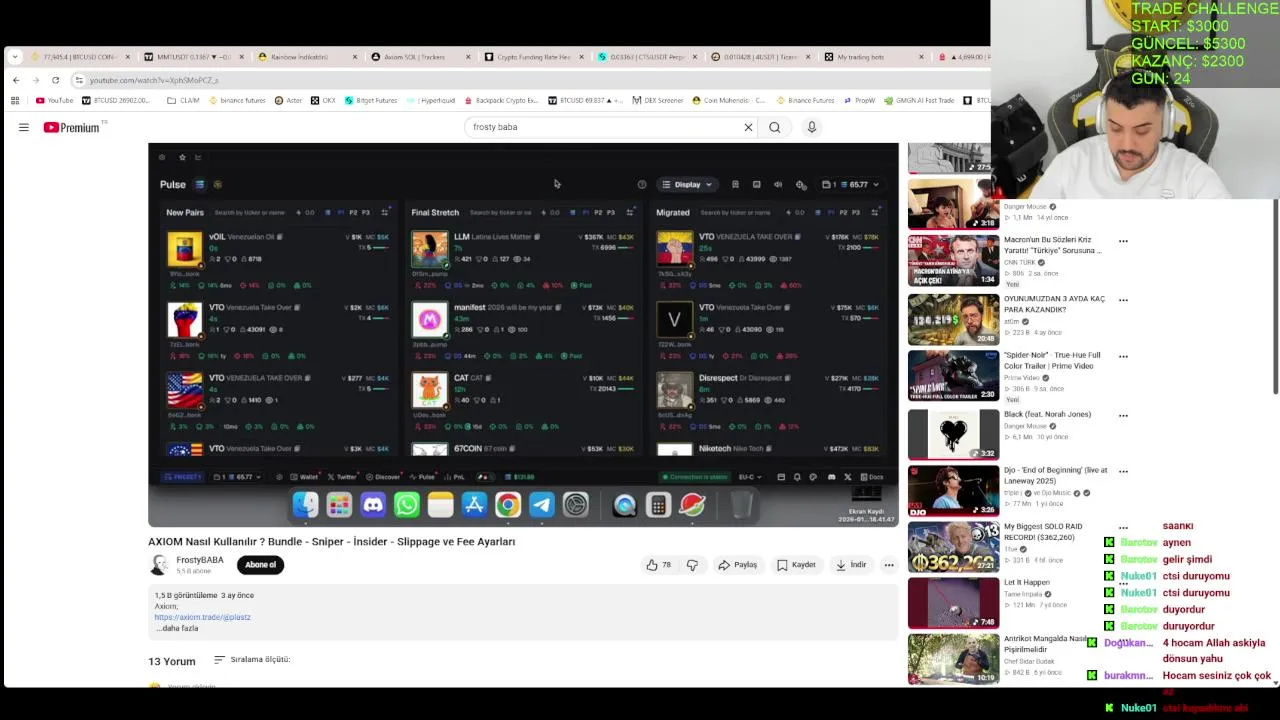
Task: Open the YouTube guide hamburger menu
Action: 23,127
